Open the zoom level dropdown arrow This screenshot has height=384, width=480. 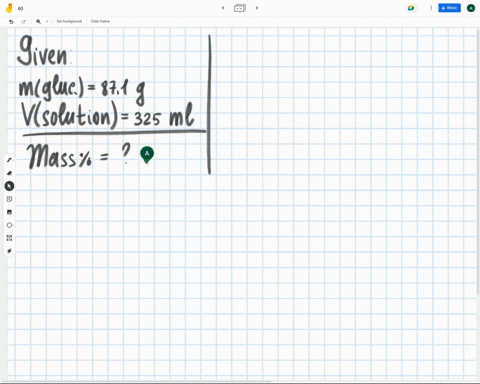(x=47, y=21)
